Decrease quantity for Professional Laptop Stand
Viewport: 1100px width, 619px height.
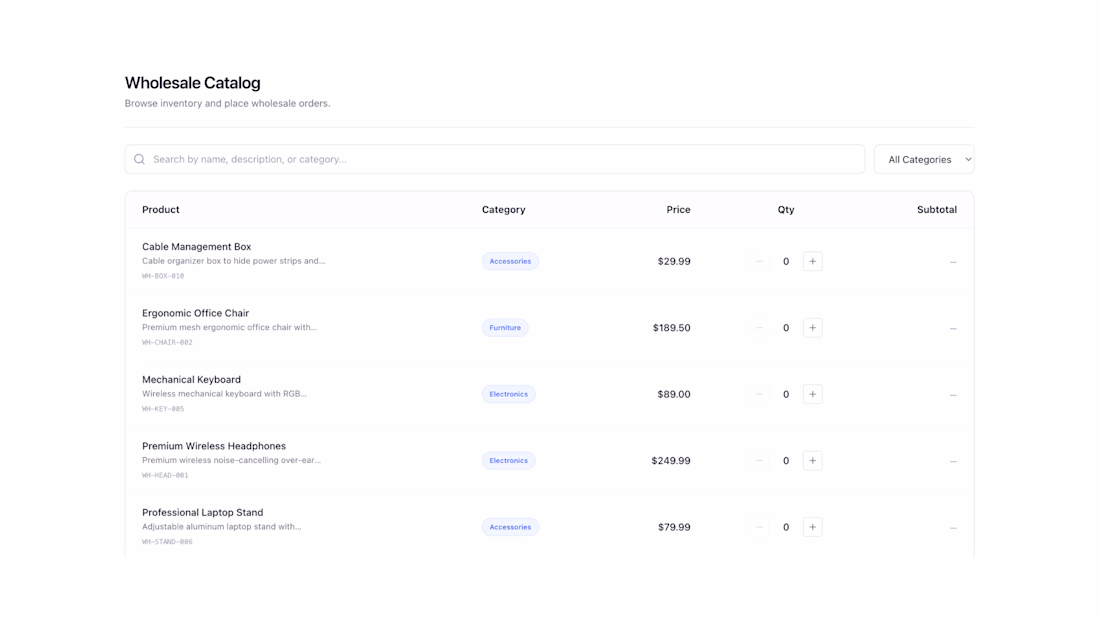[759, 527]
